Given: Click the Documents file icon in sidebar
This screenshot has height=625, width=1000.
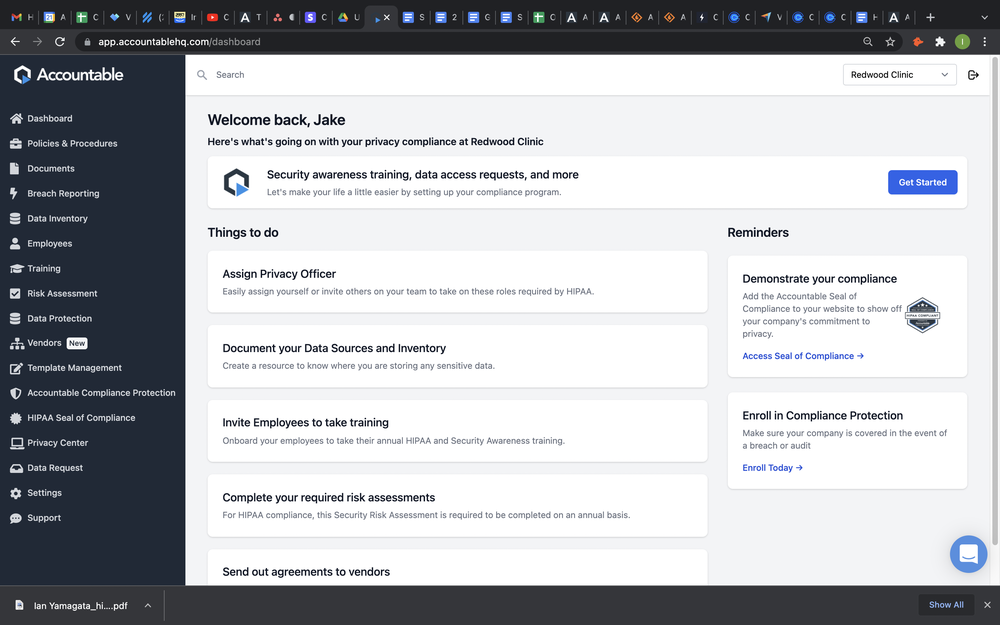Looking at the screenshot, I should [15, 168].
